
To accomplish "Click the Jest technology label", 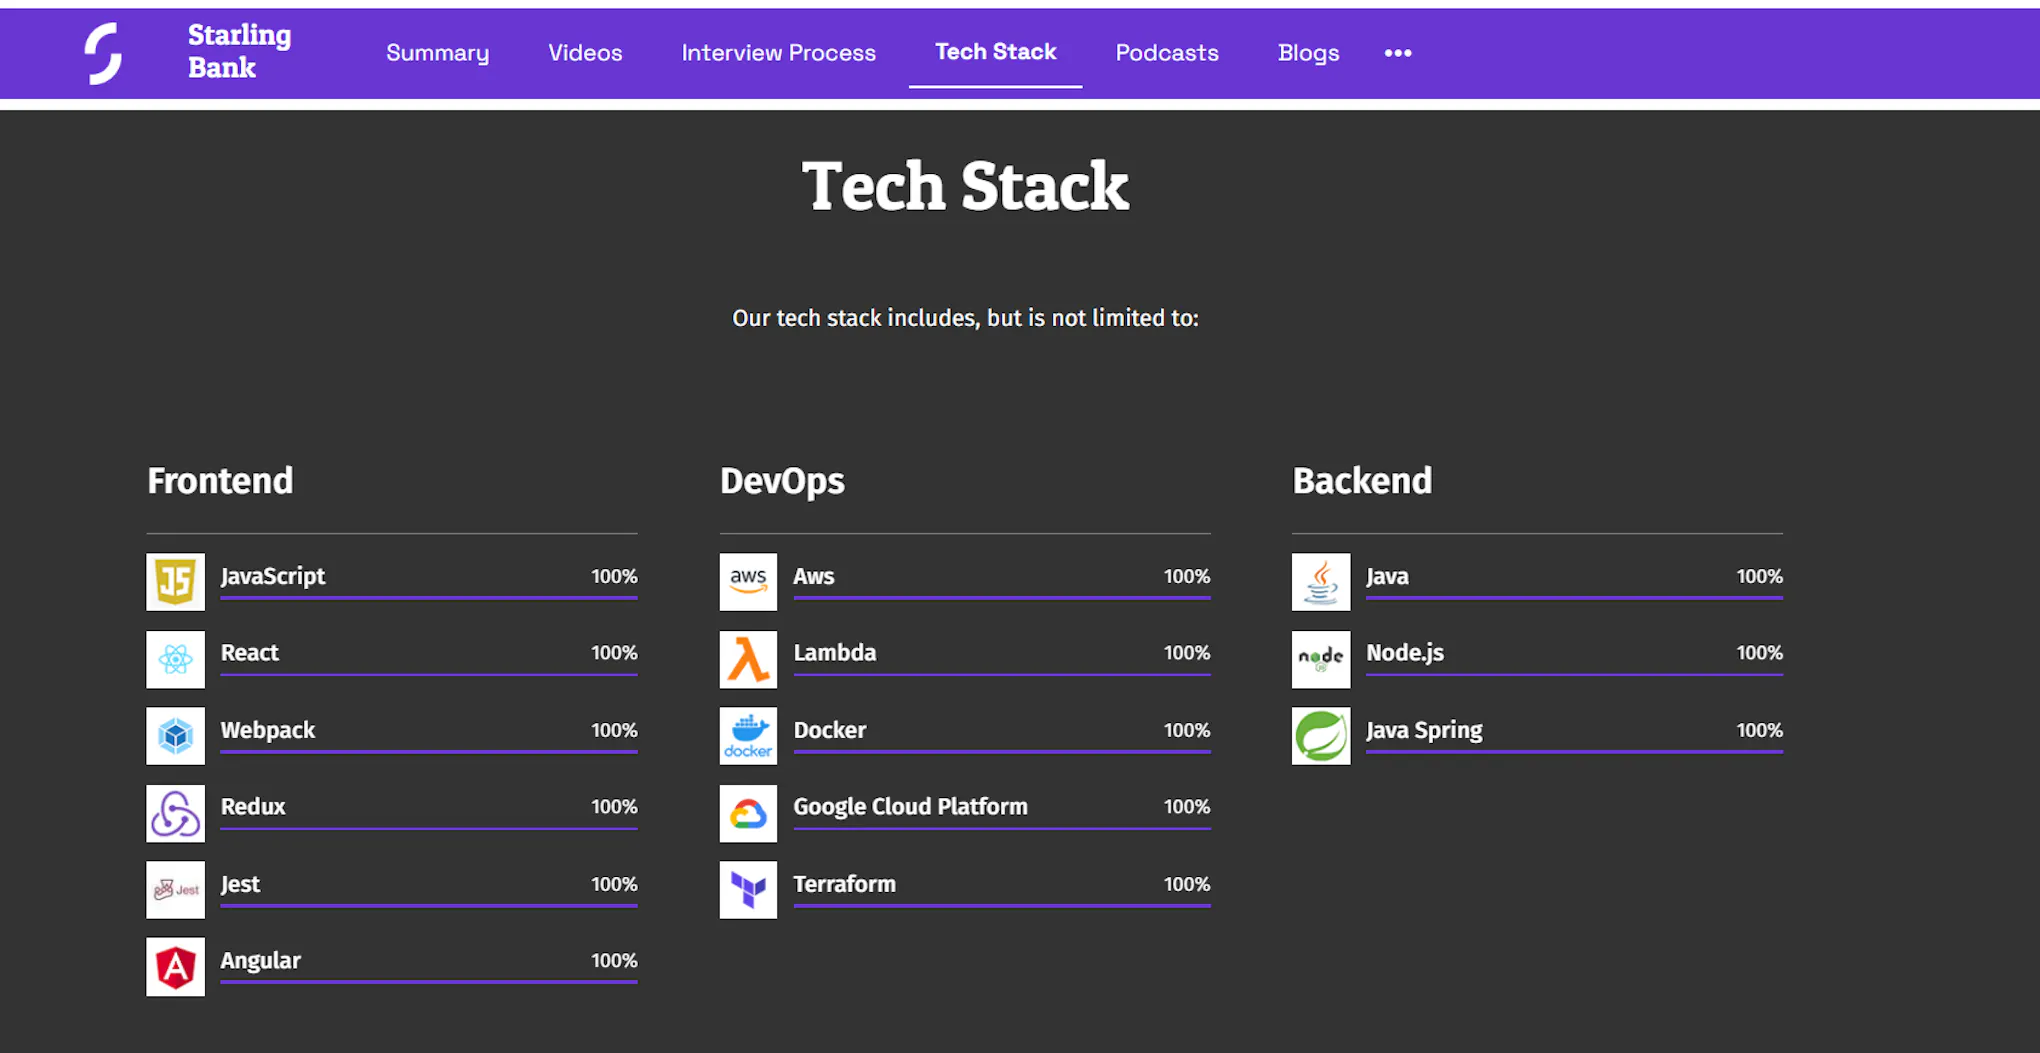I will (x=240, y=884).
